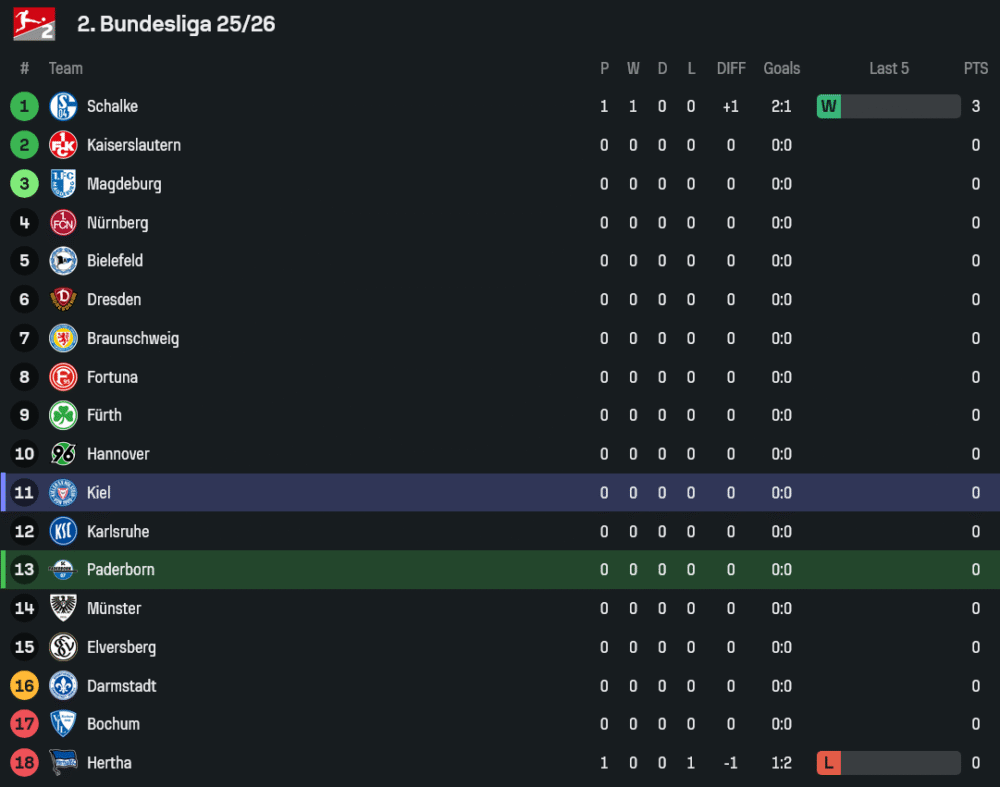1000x787 pixels.
Task: Select the Paderborn team name
Action: [x=121, y=570]
